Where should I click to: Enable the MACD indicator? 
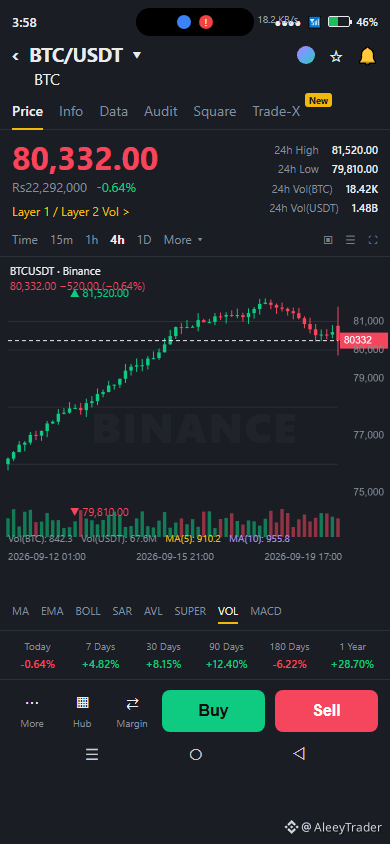(x=266, y=611)
